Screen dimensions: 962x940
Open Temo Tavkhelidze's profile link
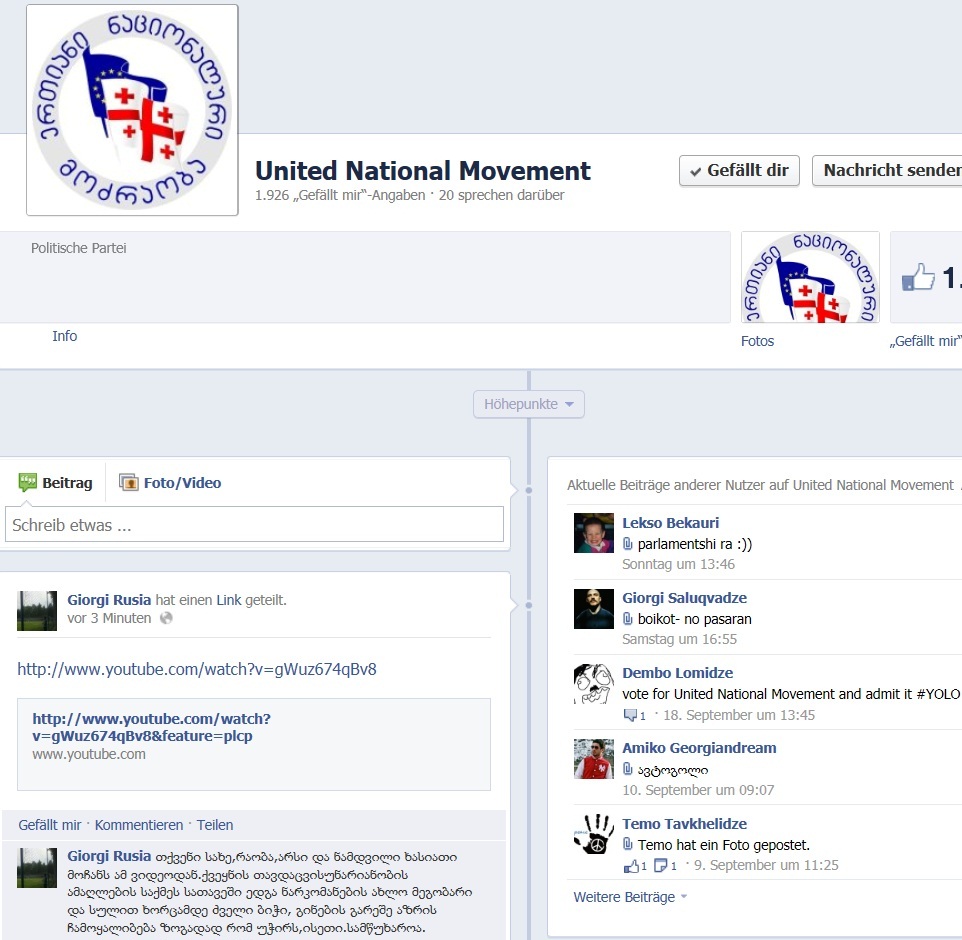(684, 824)
